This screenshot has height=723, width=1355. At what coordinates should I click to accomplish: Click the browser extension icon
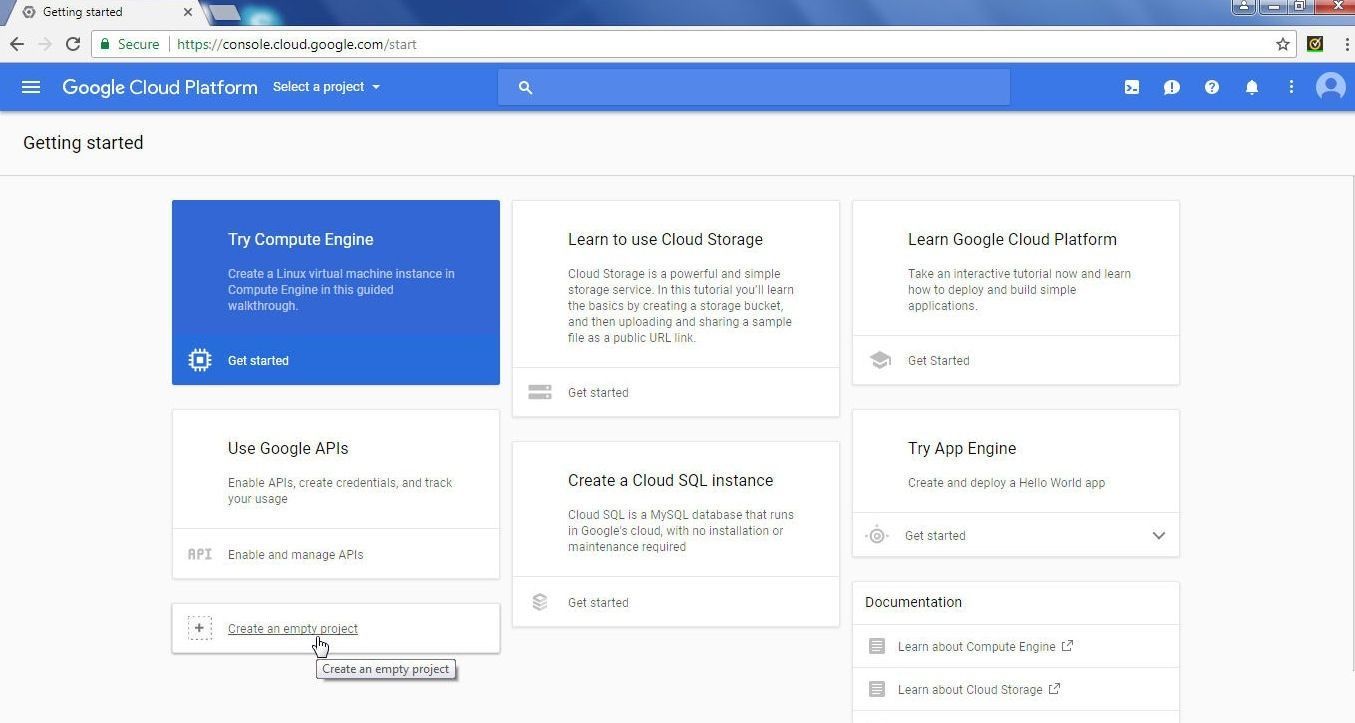[x=1315, y=44]
